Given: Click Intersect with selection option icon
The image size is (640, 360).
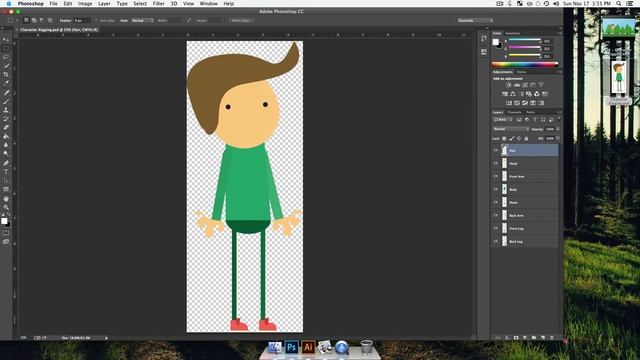Looking at the screenshot, I should (50, 20).
